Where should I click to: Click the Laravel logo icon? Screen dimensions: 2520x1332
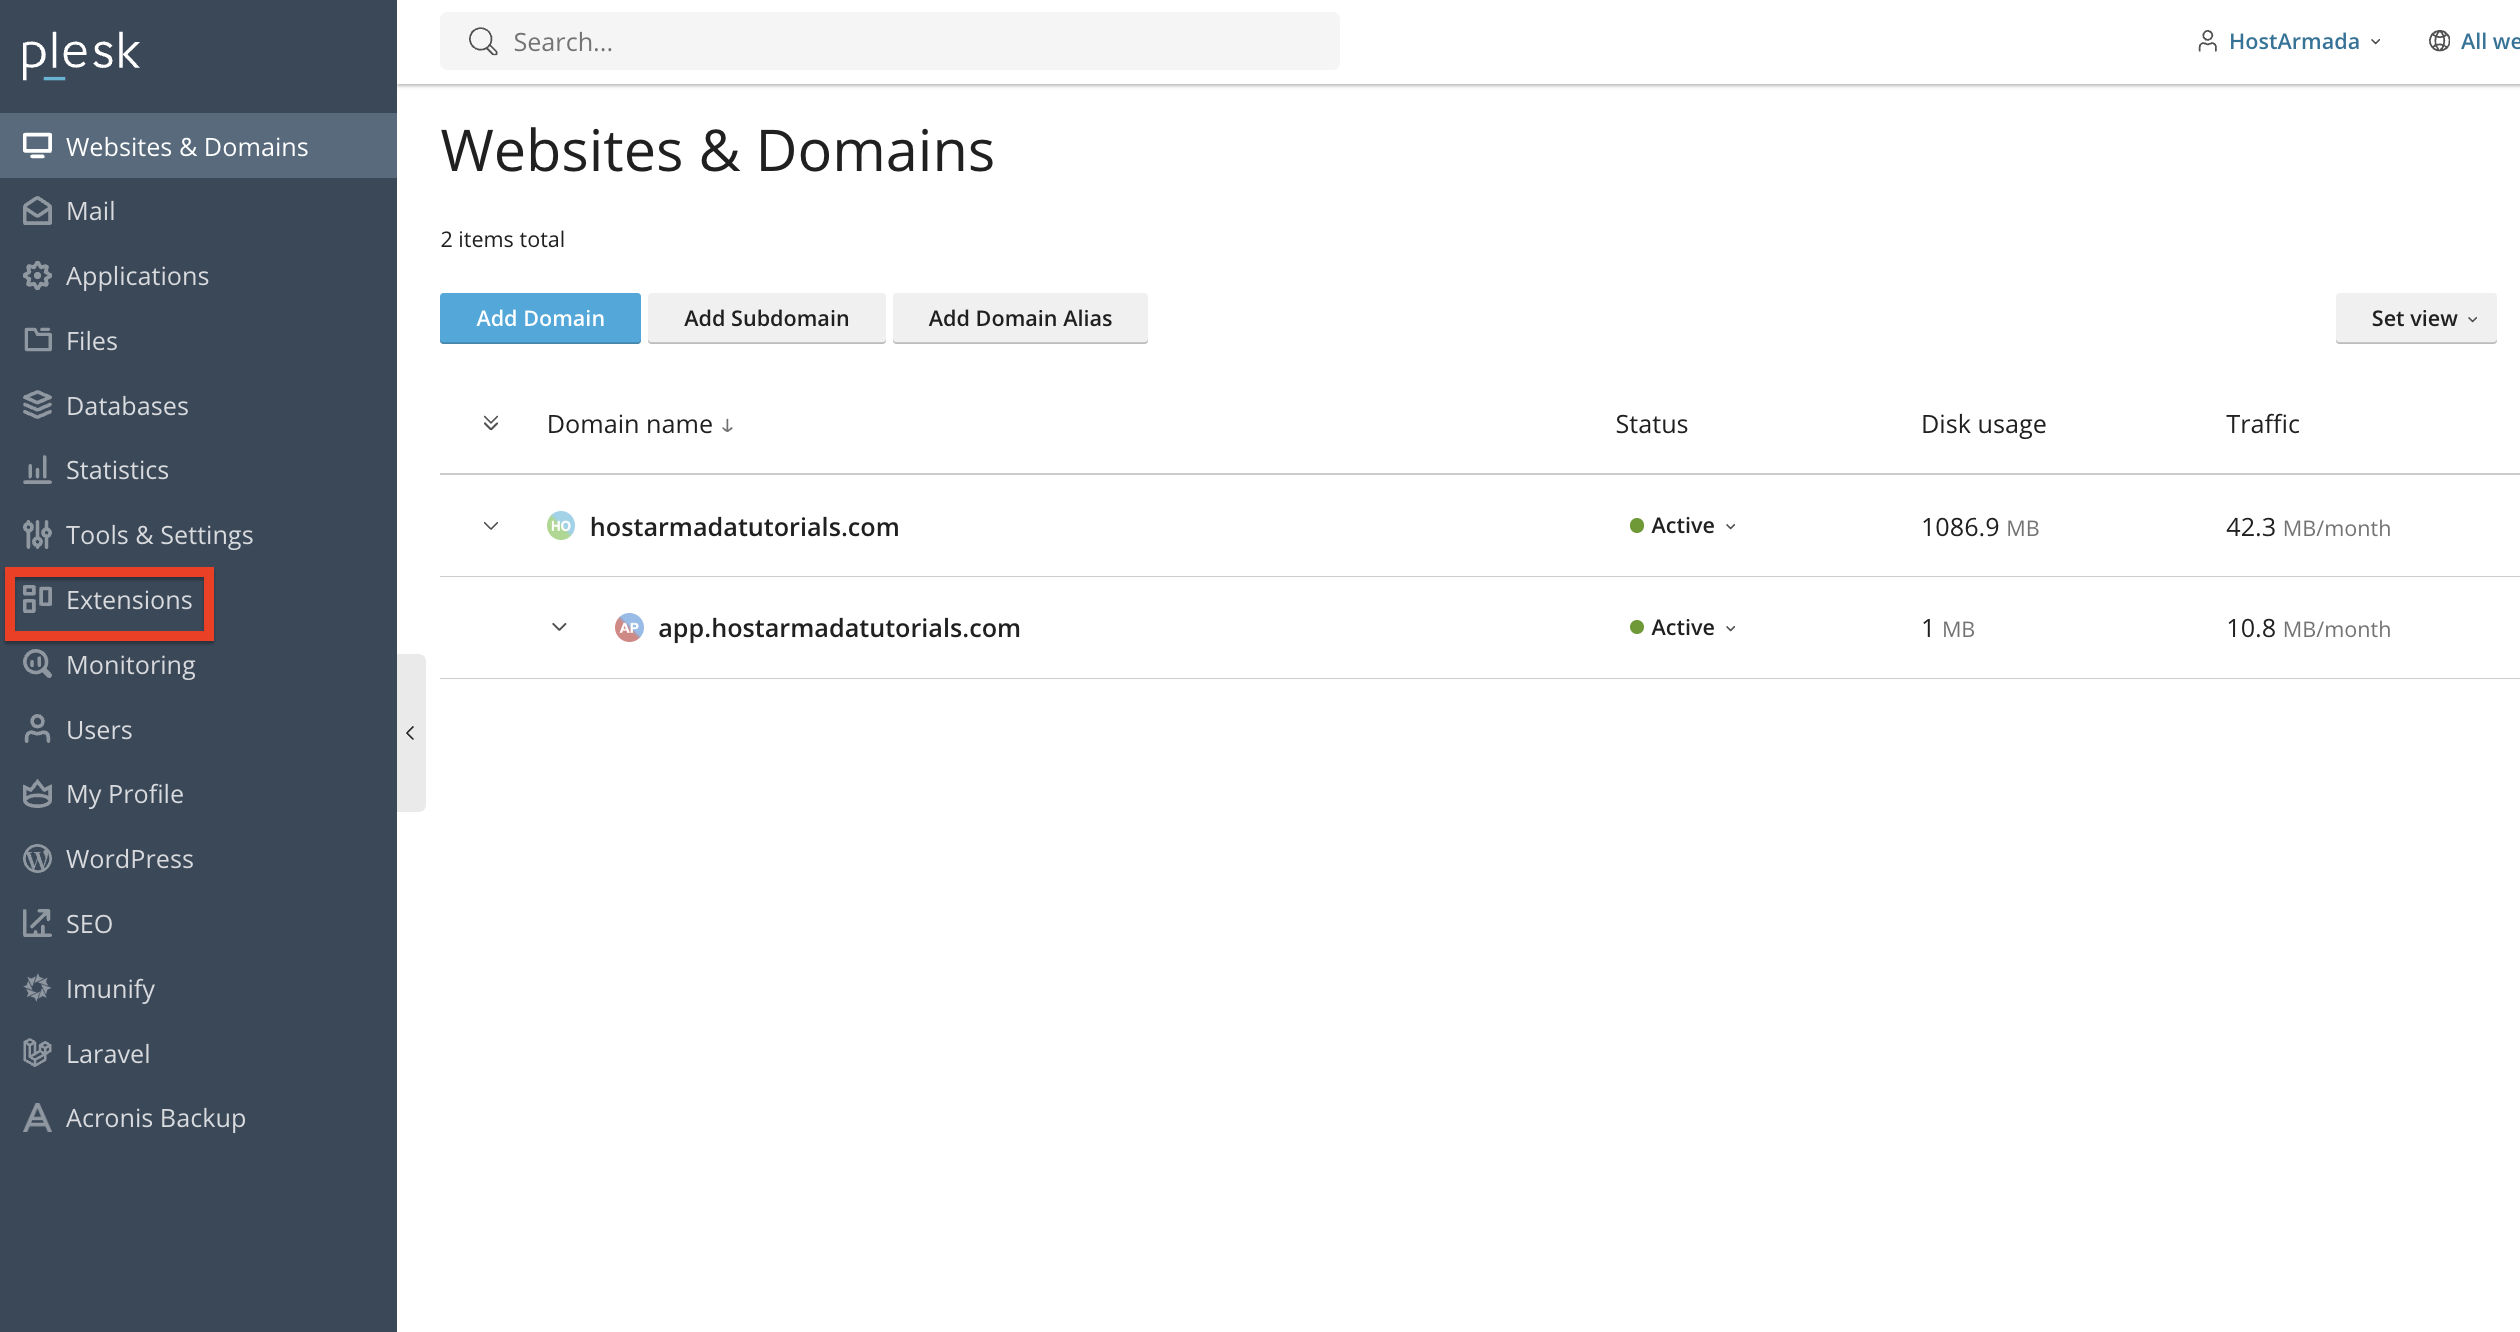point(37,1053)
